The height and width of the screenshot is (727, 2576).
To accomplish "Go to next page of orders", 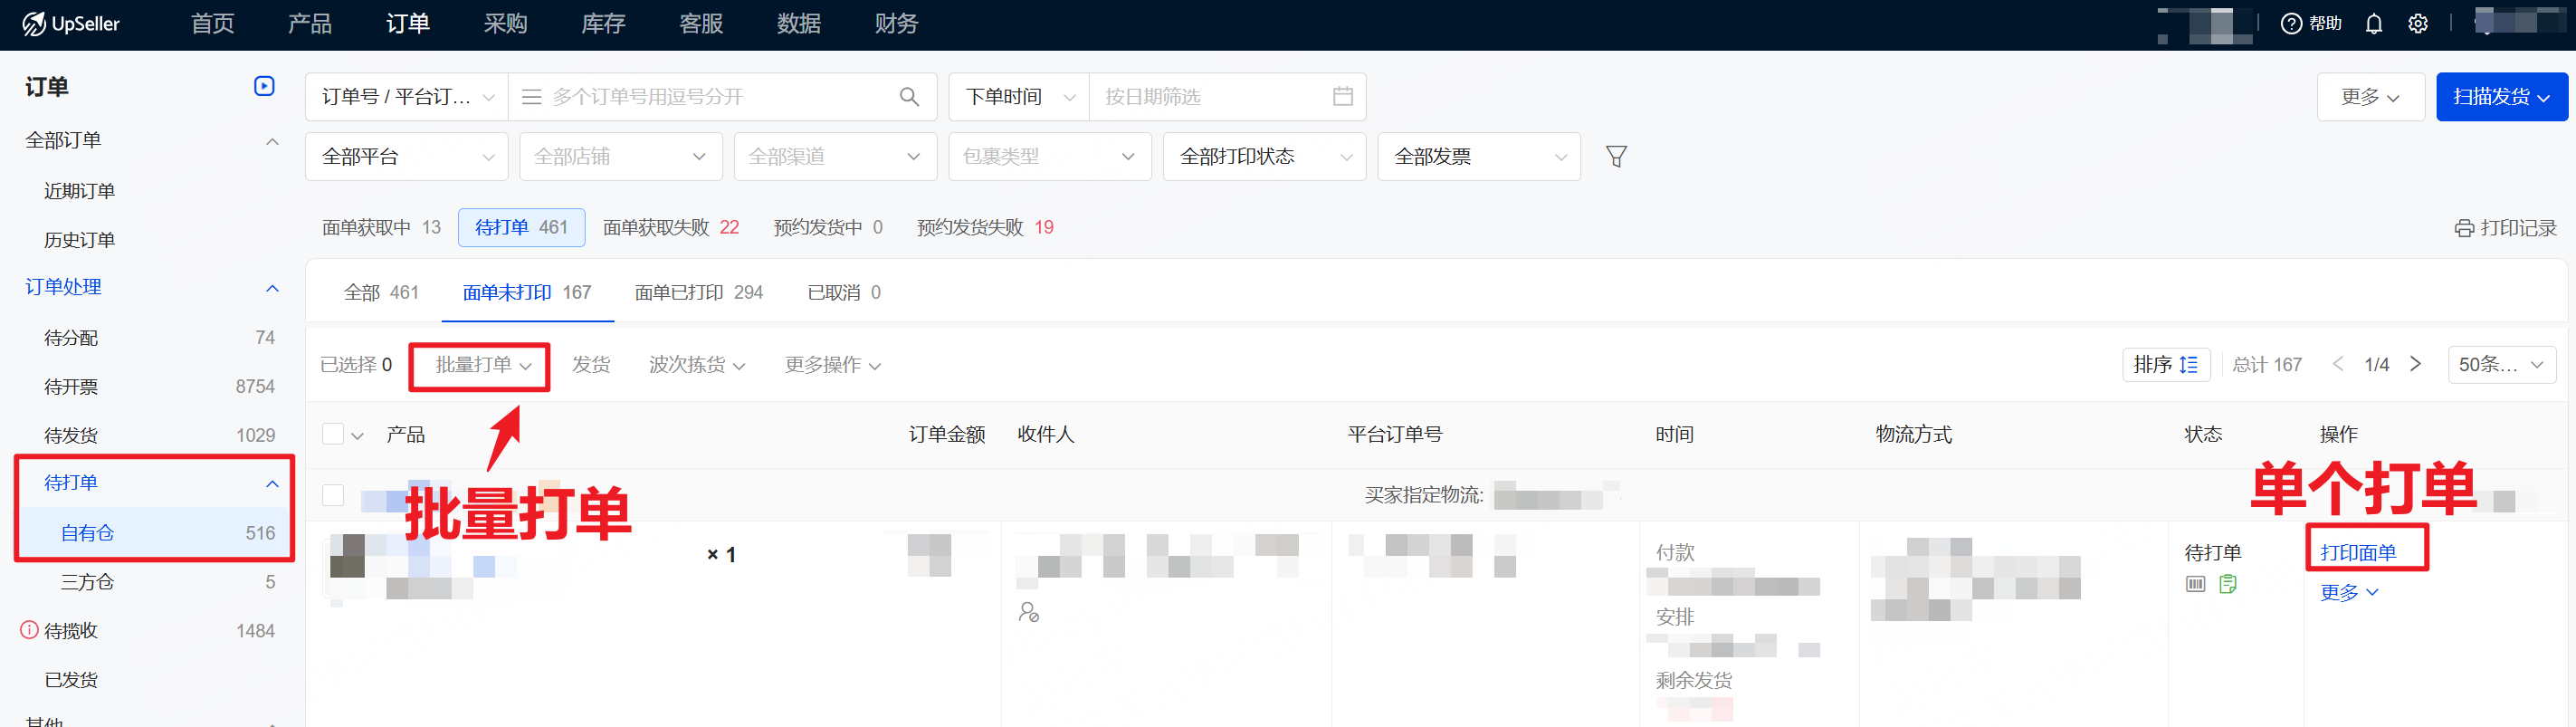I will (x=2415, y=365).
